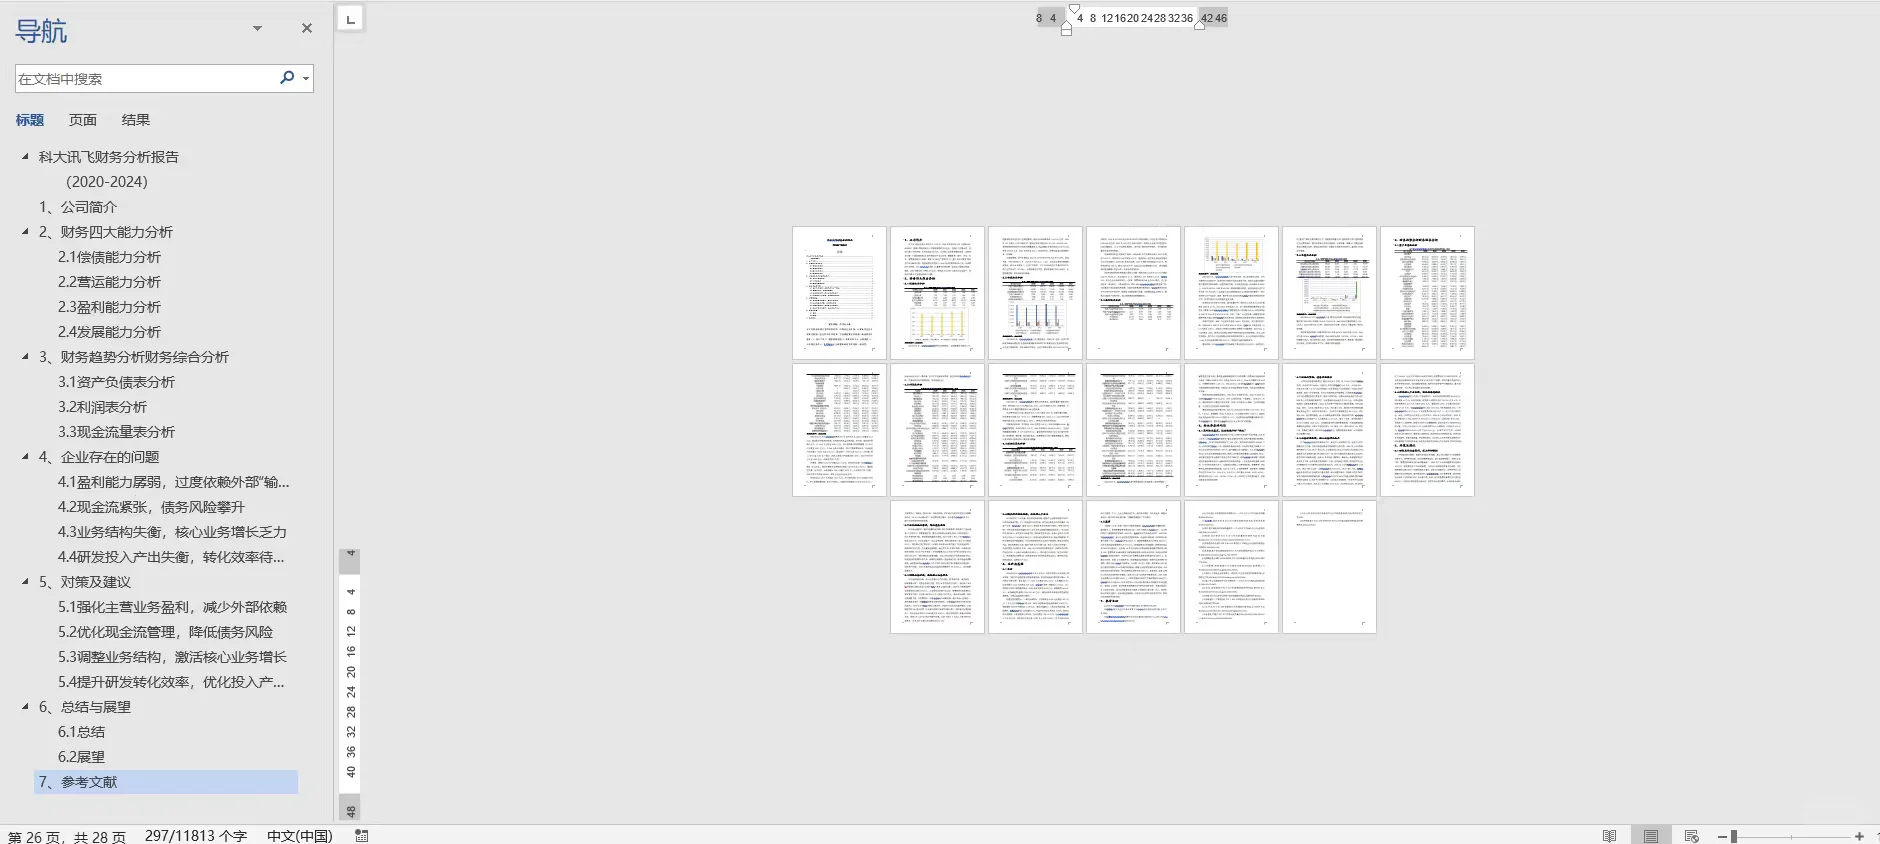This screenshot has height=844, width=1880.
Task: Open first page thumbnail with table of contents
Action: click(839, 293)
